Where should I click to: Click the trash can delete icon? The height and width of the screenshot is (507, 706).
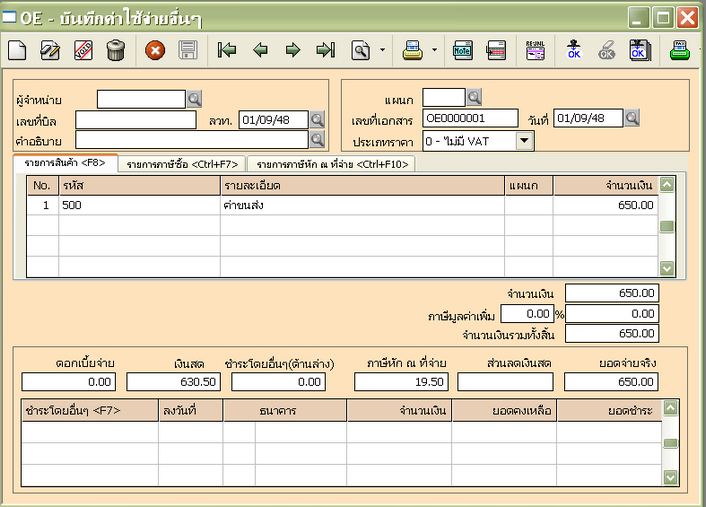(x=116, y=49)
